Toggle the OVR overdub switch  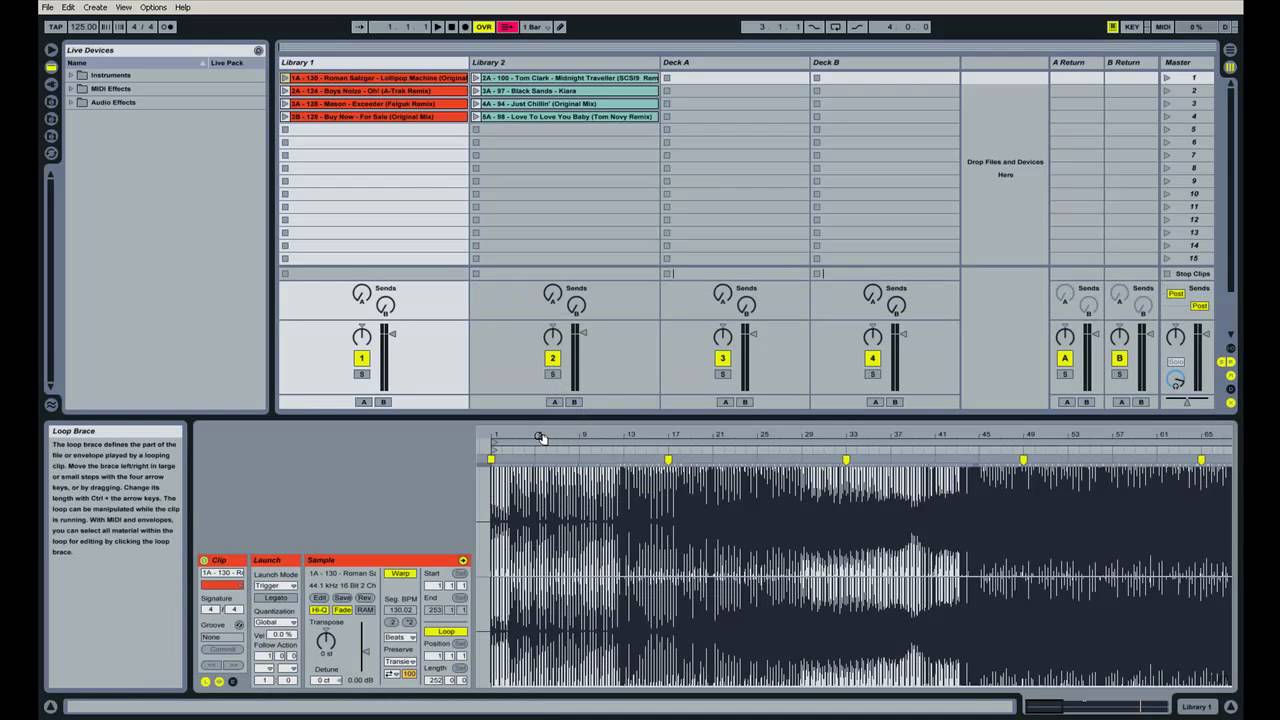[x=484, y=27]
